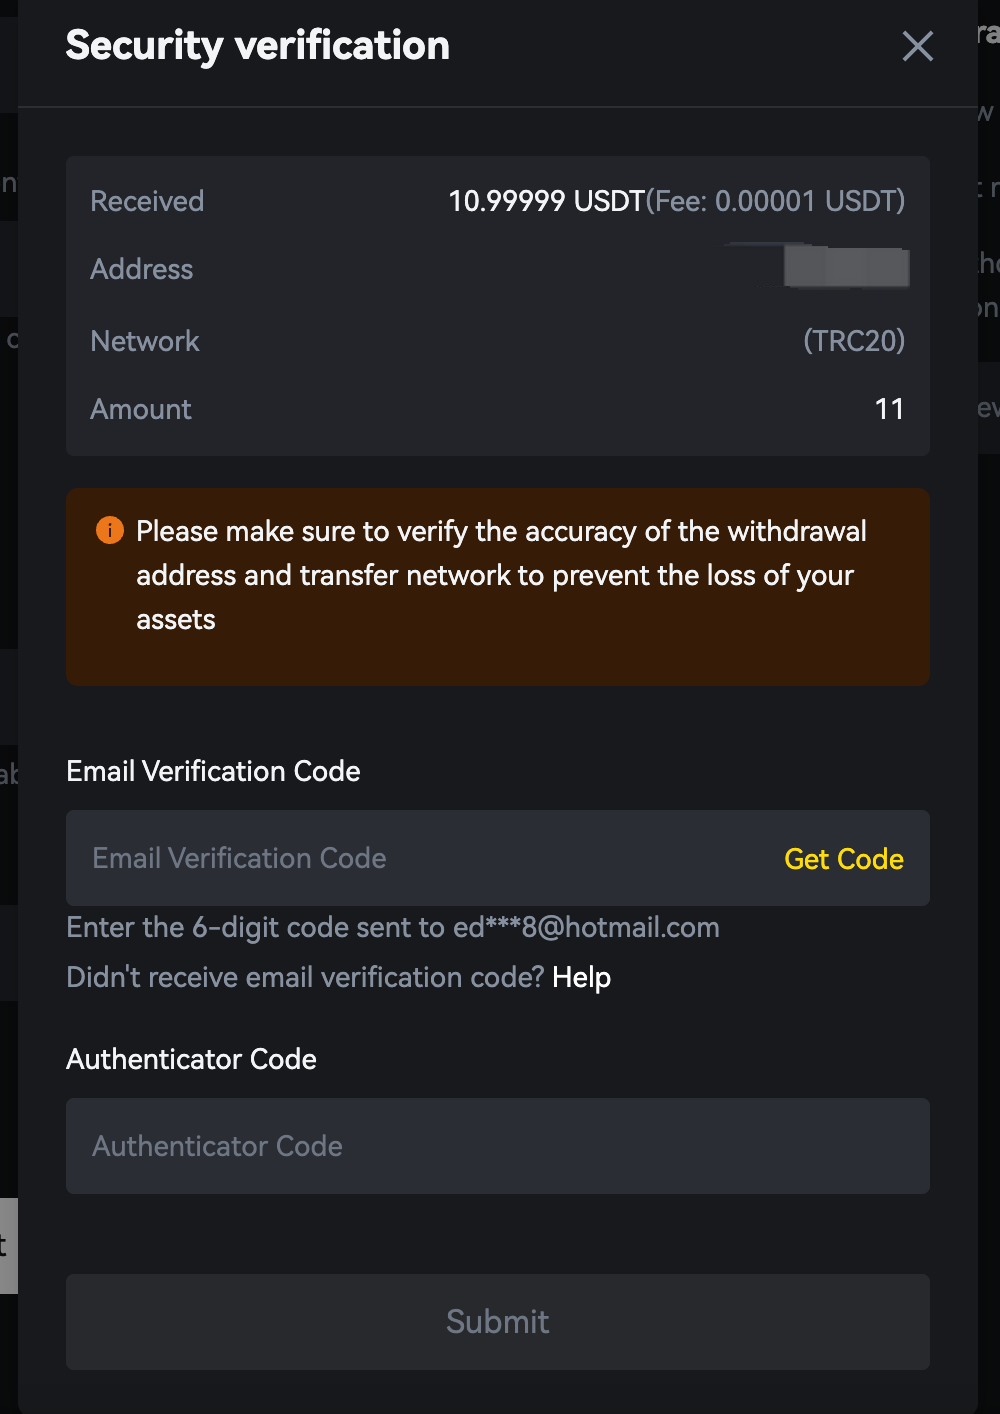Click the withdrawal address warning message text
The height and width of the screenshot is (1414, 1000).
[500, 575]
